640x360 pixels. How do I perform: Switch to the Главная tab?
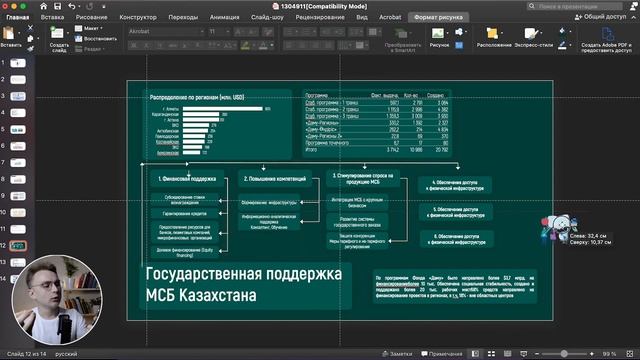[x=18, y=17]
